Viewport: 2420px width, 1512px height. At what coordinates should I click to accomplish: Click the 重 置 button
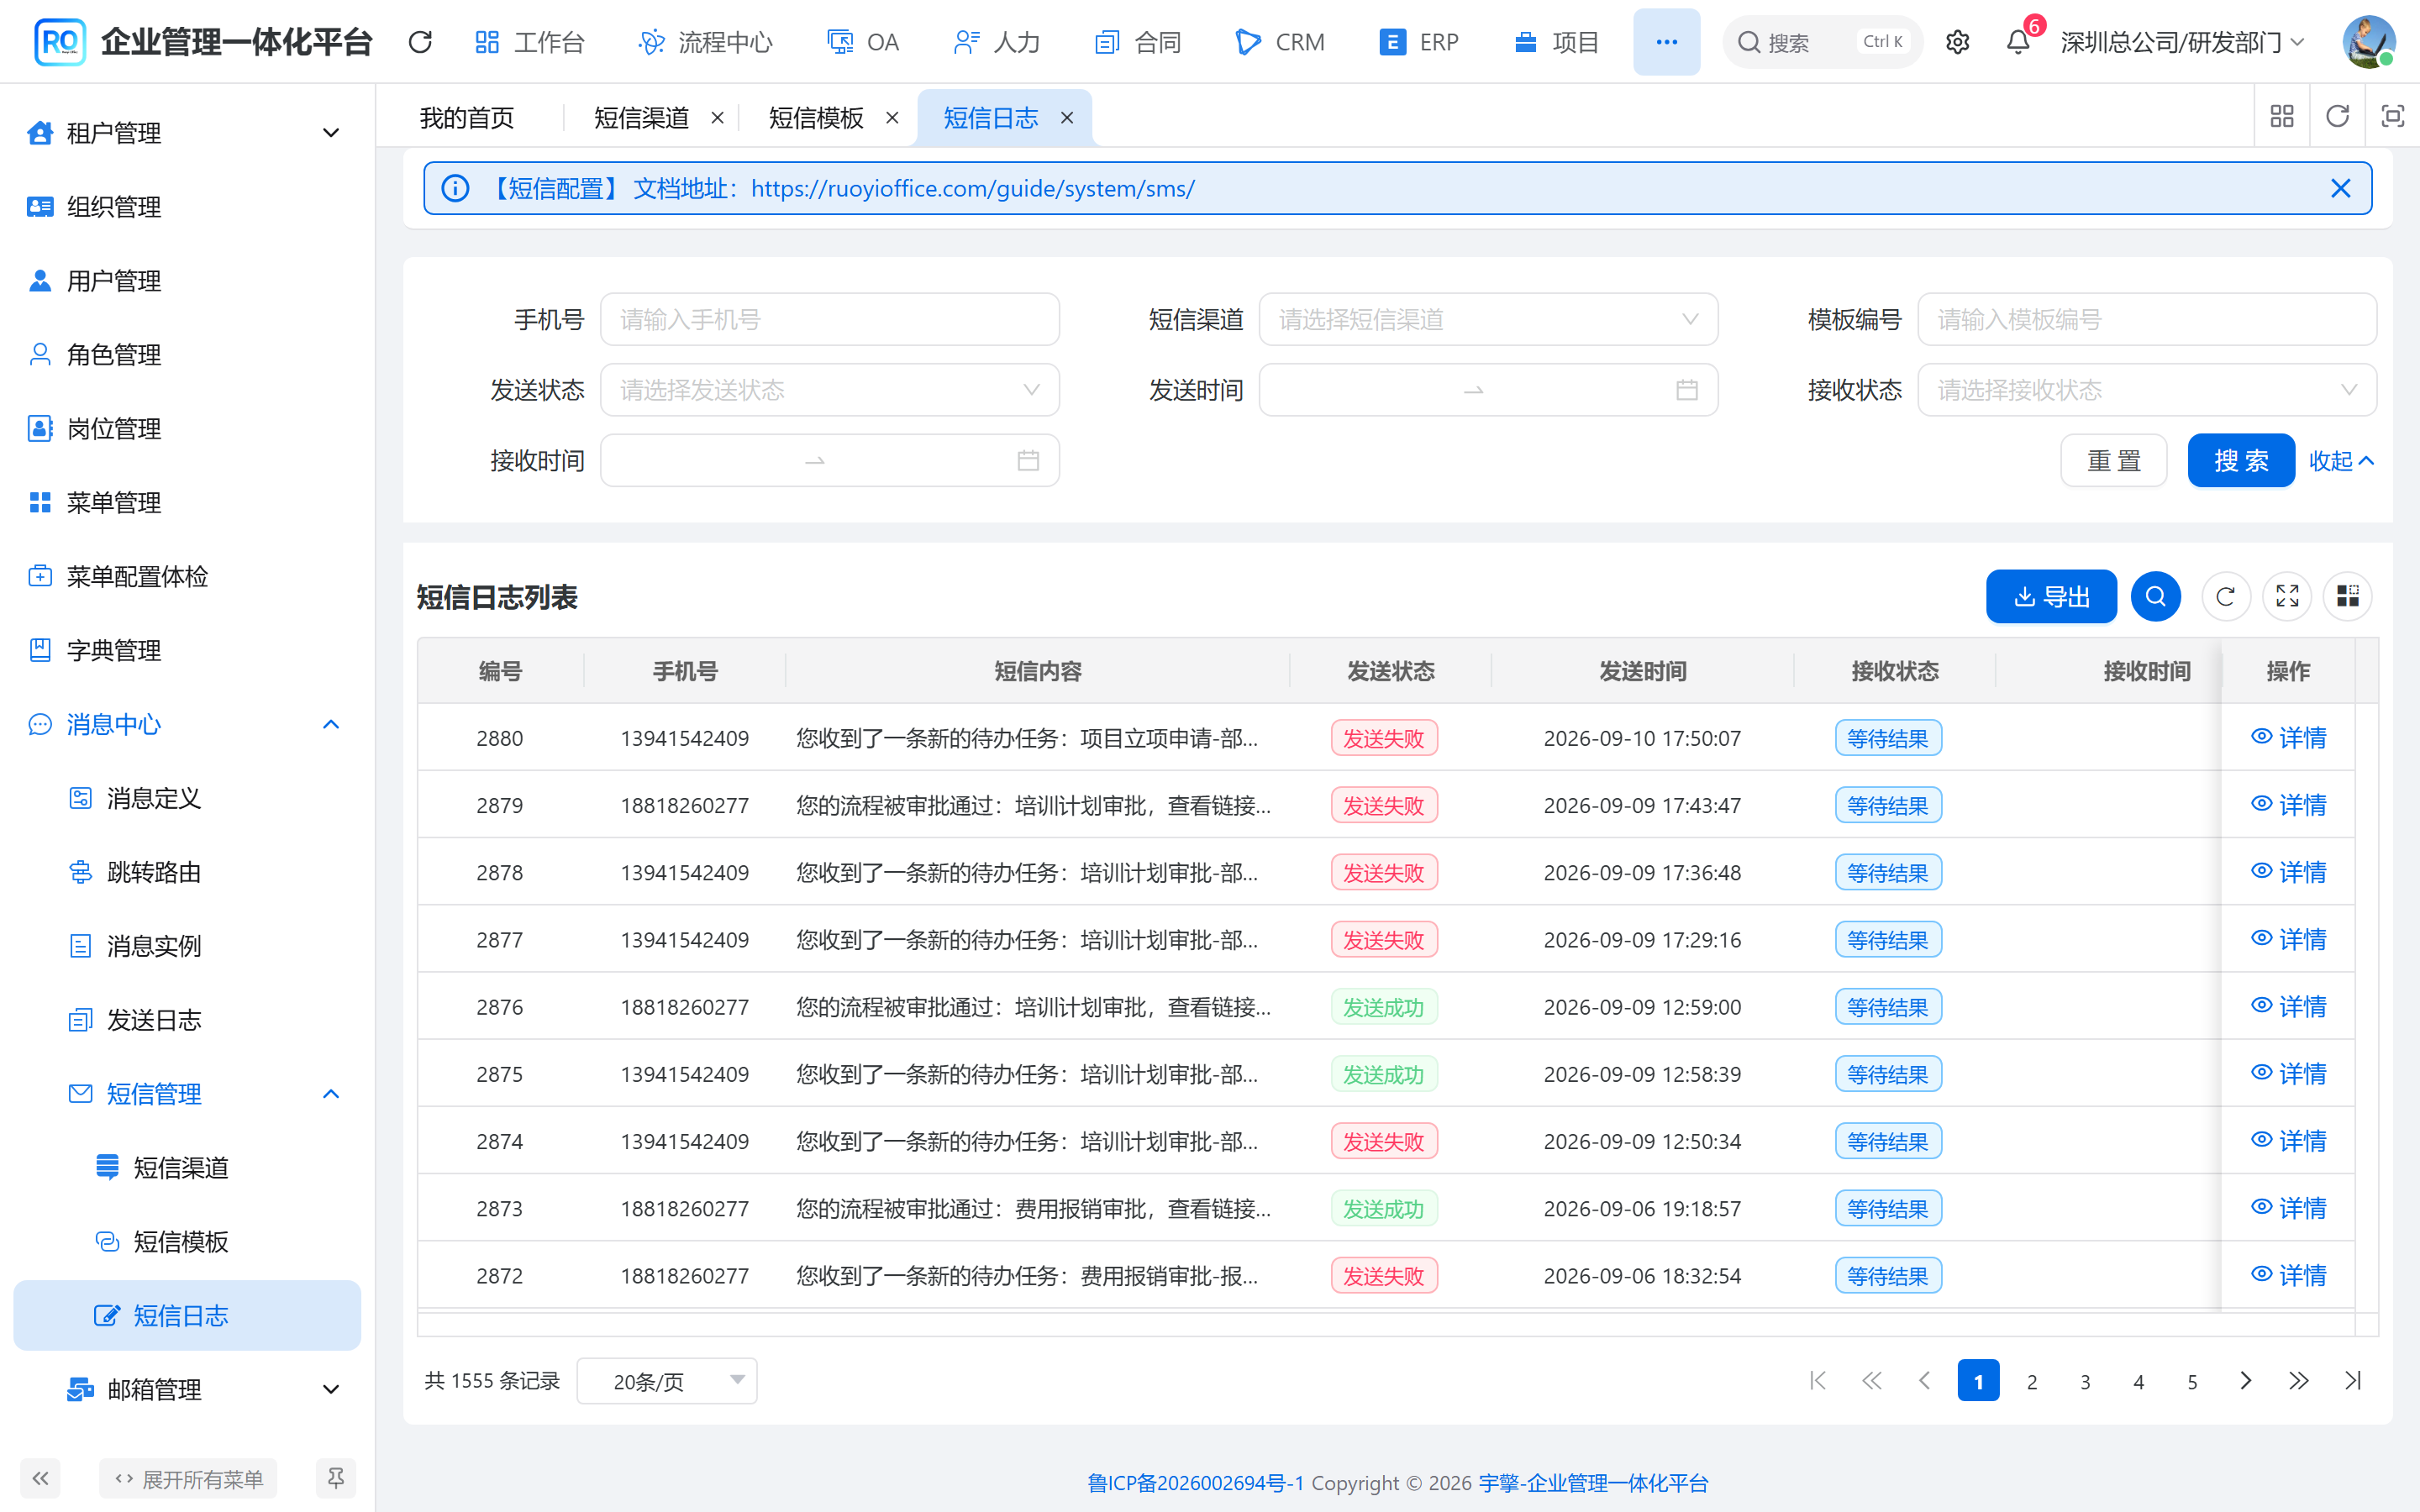[x=2114, y=461]
